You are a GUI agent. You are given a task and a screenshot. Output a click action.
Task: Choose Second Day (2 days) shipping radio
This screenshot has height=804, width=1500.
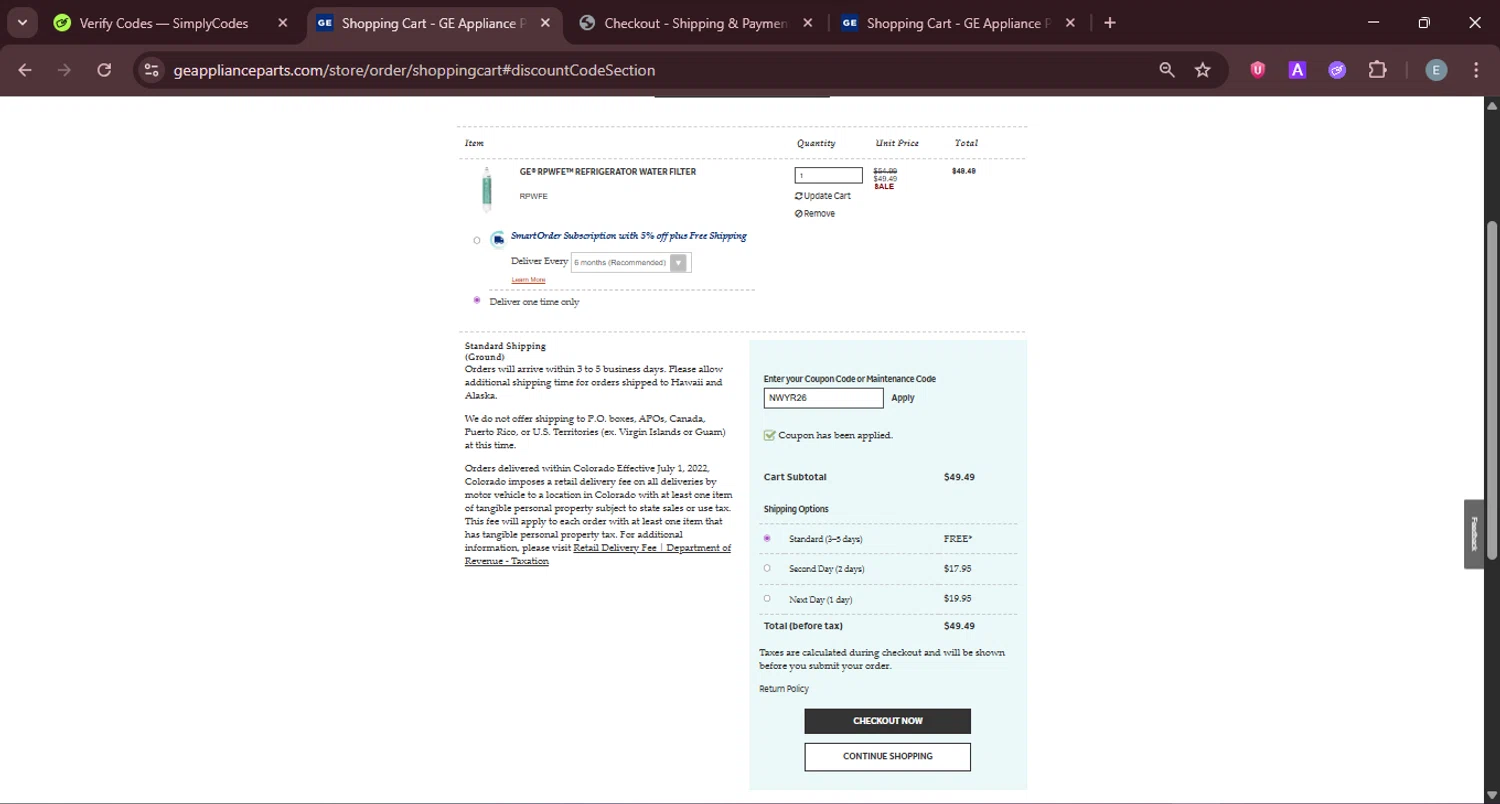[767, 568]
